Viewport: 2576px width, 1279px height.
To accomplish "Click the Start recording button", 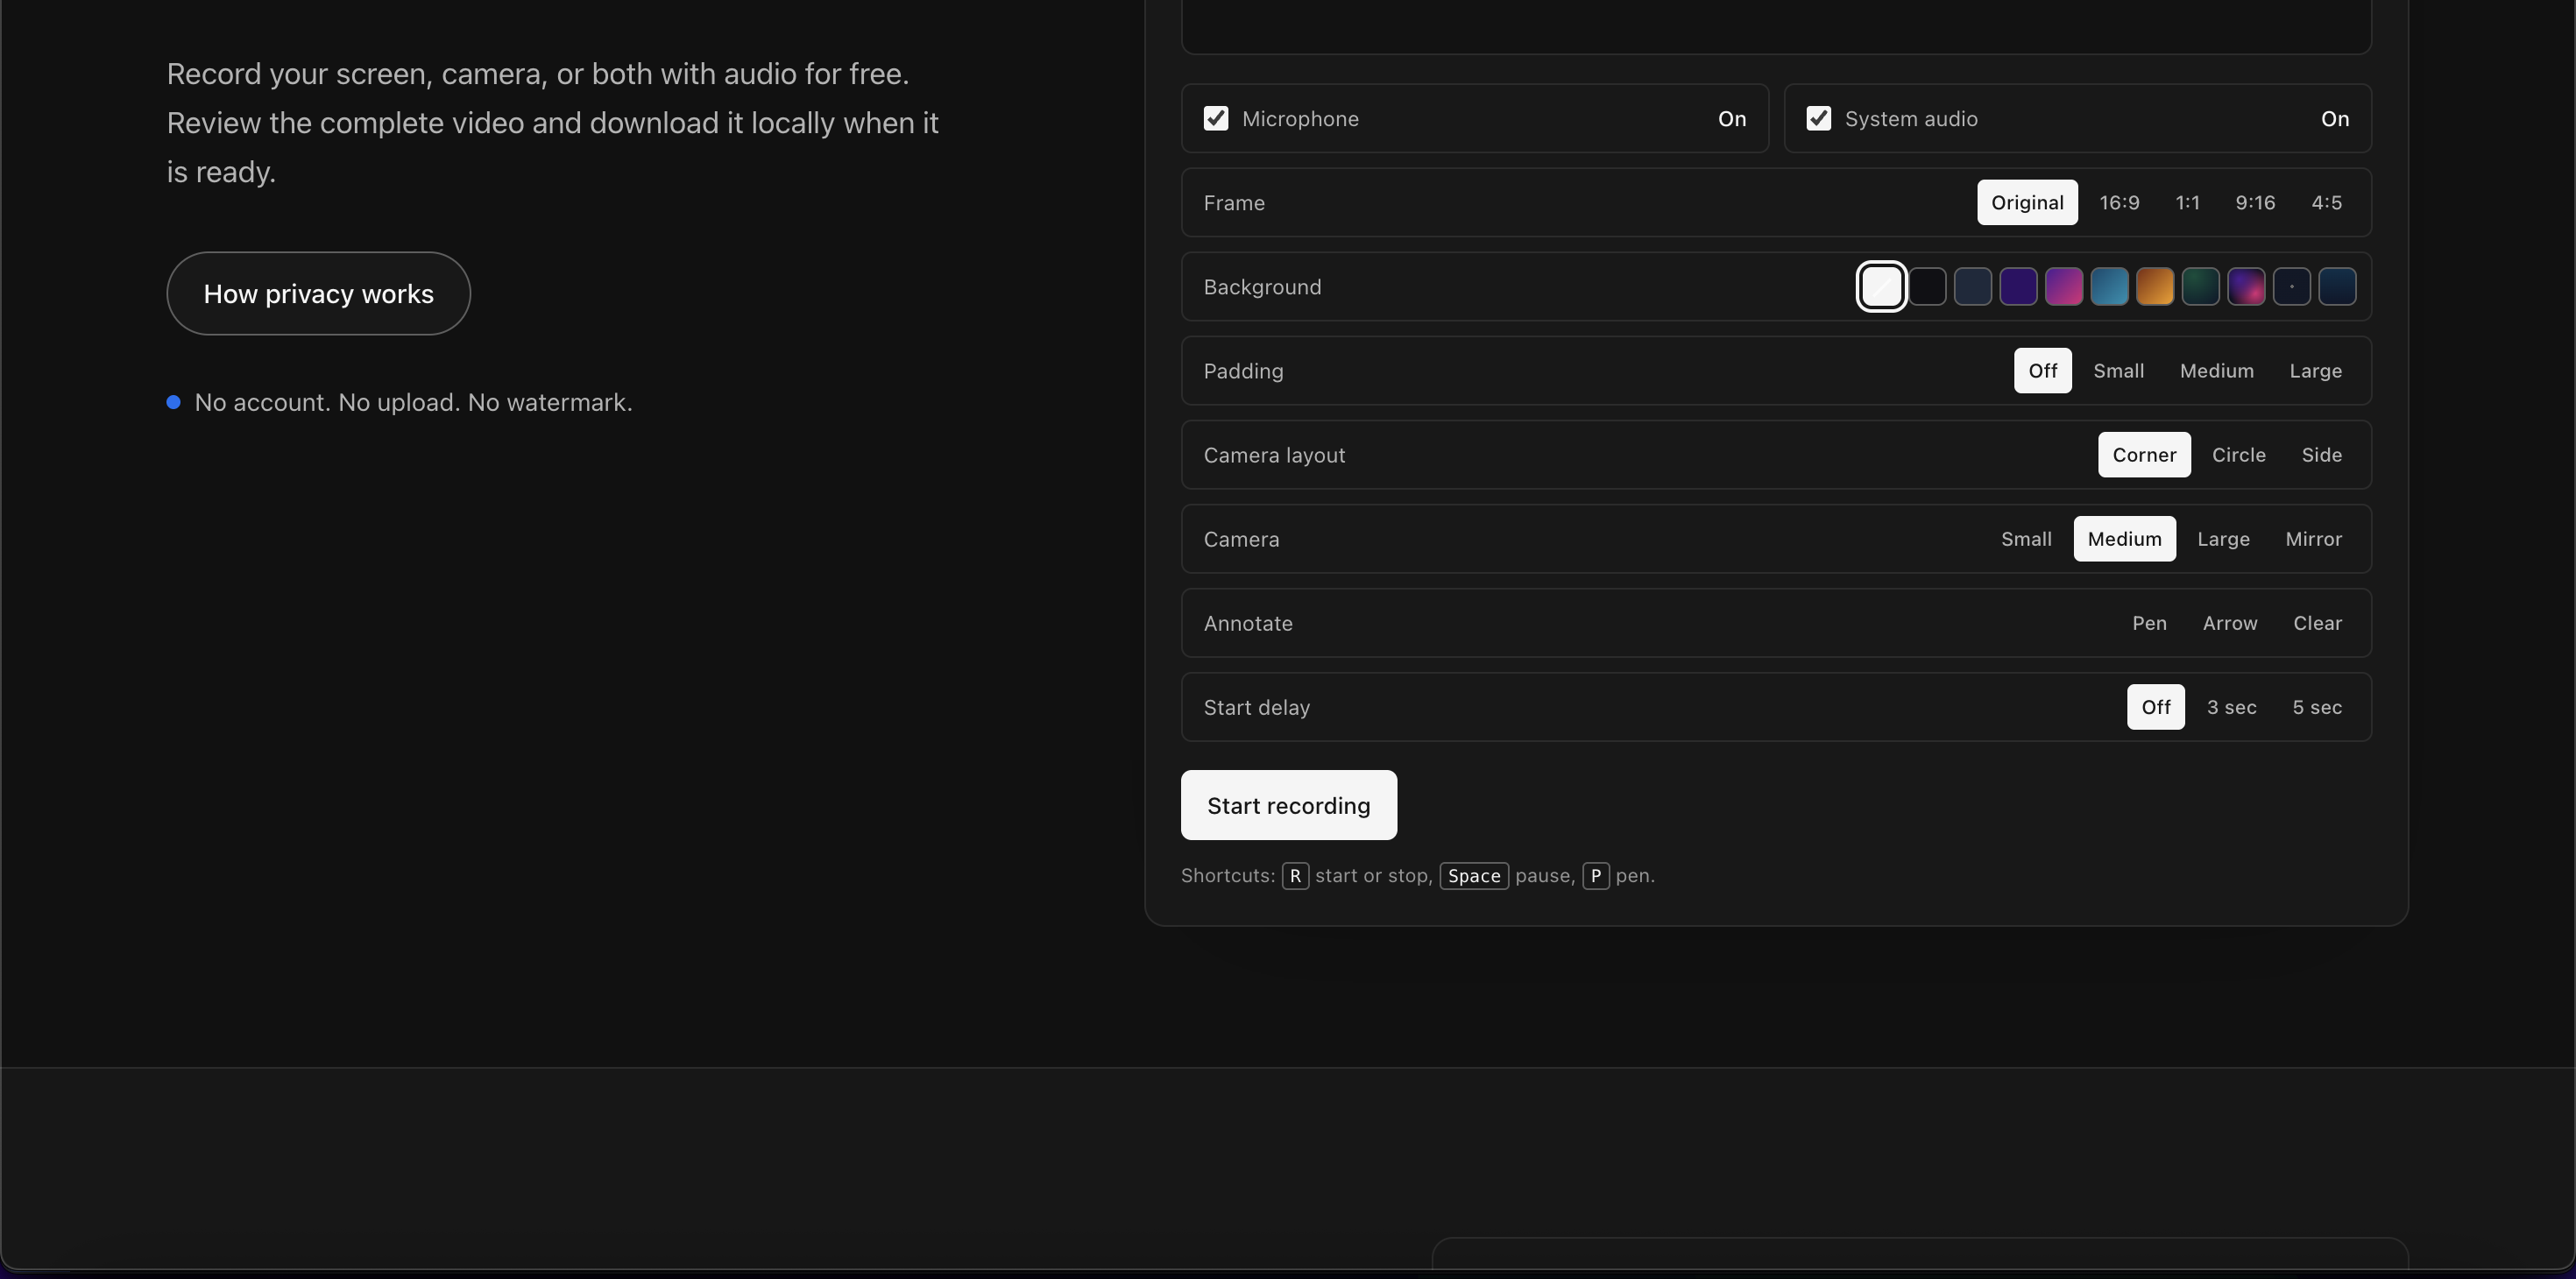I will [1288, 805].
